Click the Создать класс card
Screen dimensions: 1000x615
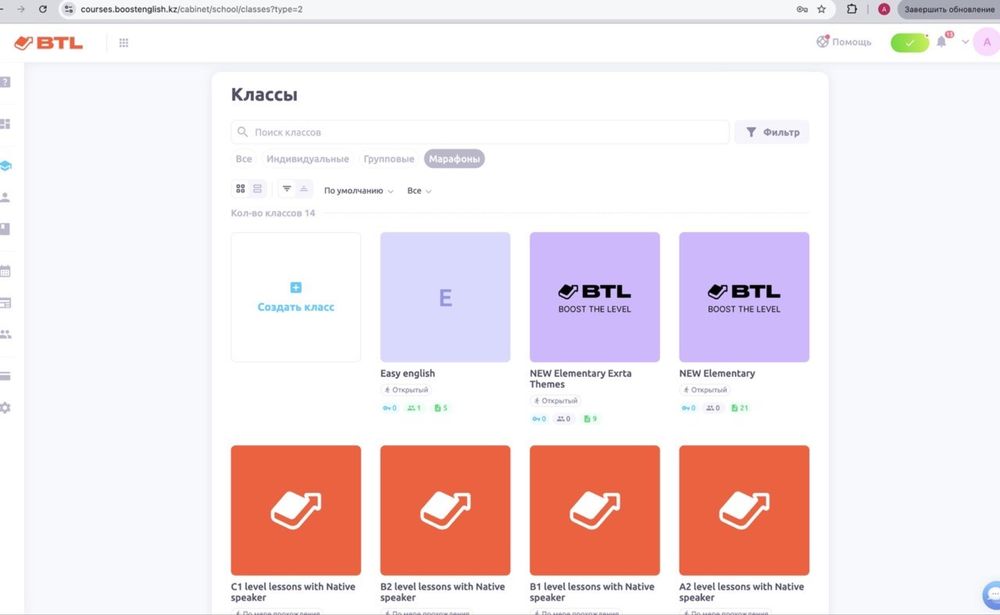click(x=296, y=297)
